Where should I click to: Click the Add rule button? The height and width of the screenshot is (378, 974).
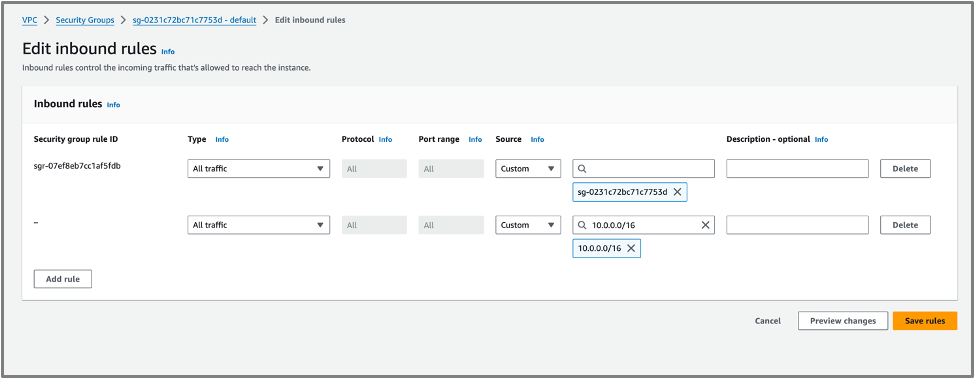coord(63,279)
